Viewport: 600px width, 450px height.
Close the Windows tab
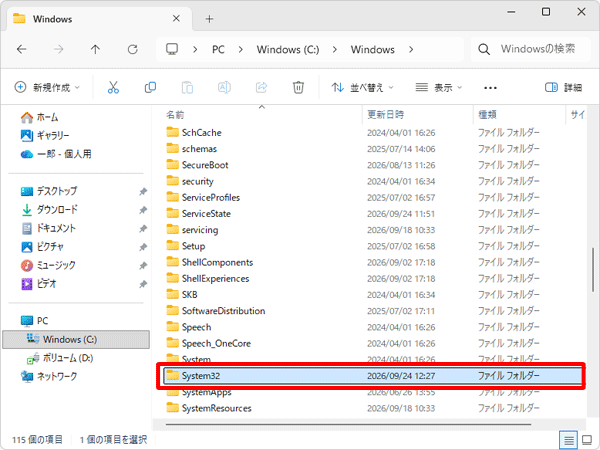tap(176, 18)
